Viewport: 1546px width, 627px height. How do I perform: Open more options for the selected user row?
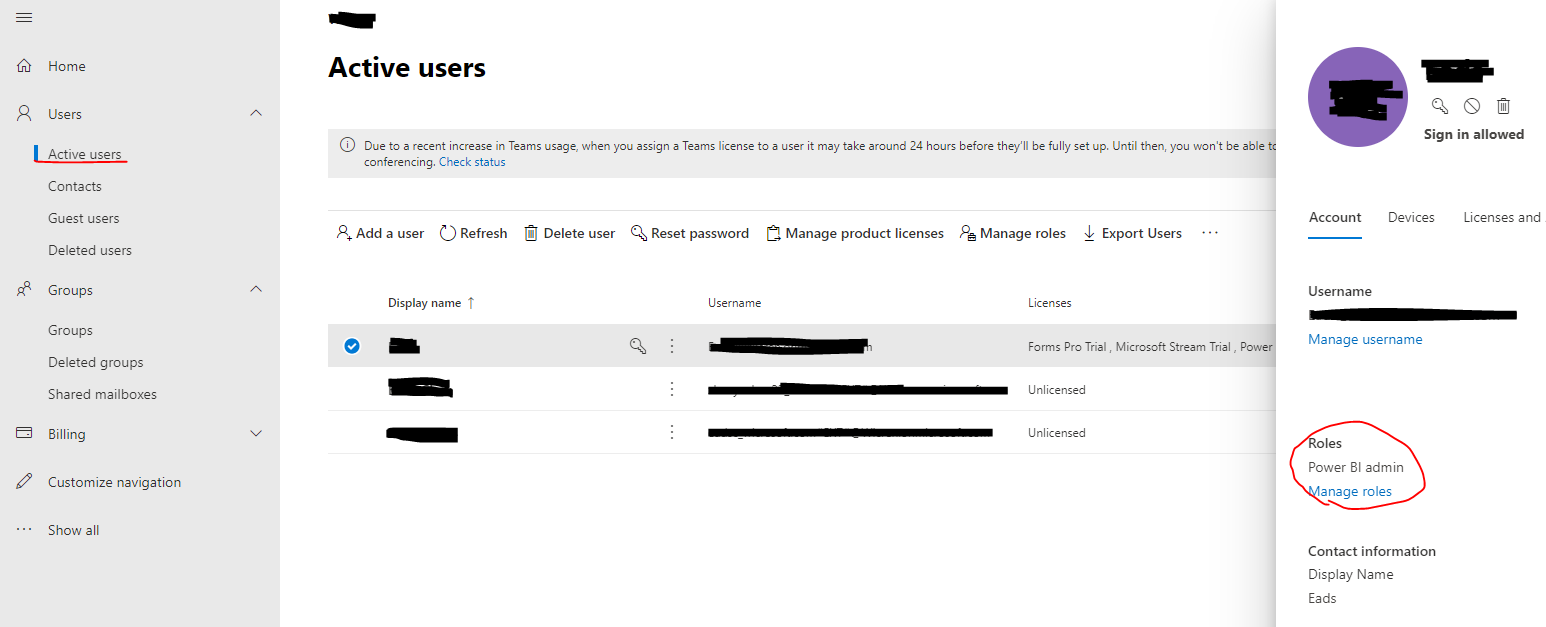click(672, 346)
